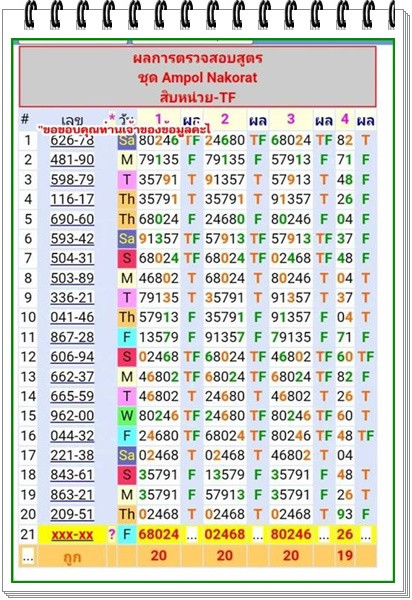Image resolution: width=412 pixels, height=600 pixels.
Task: Open the 503-89 link
Action: click(72, 278)
